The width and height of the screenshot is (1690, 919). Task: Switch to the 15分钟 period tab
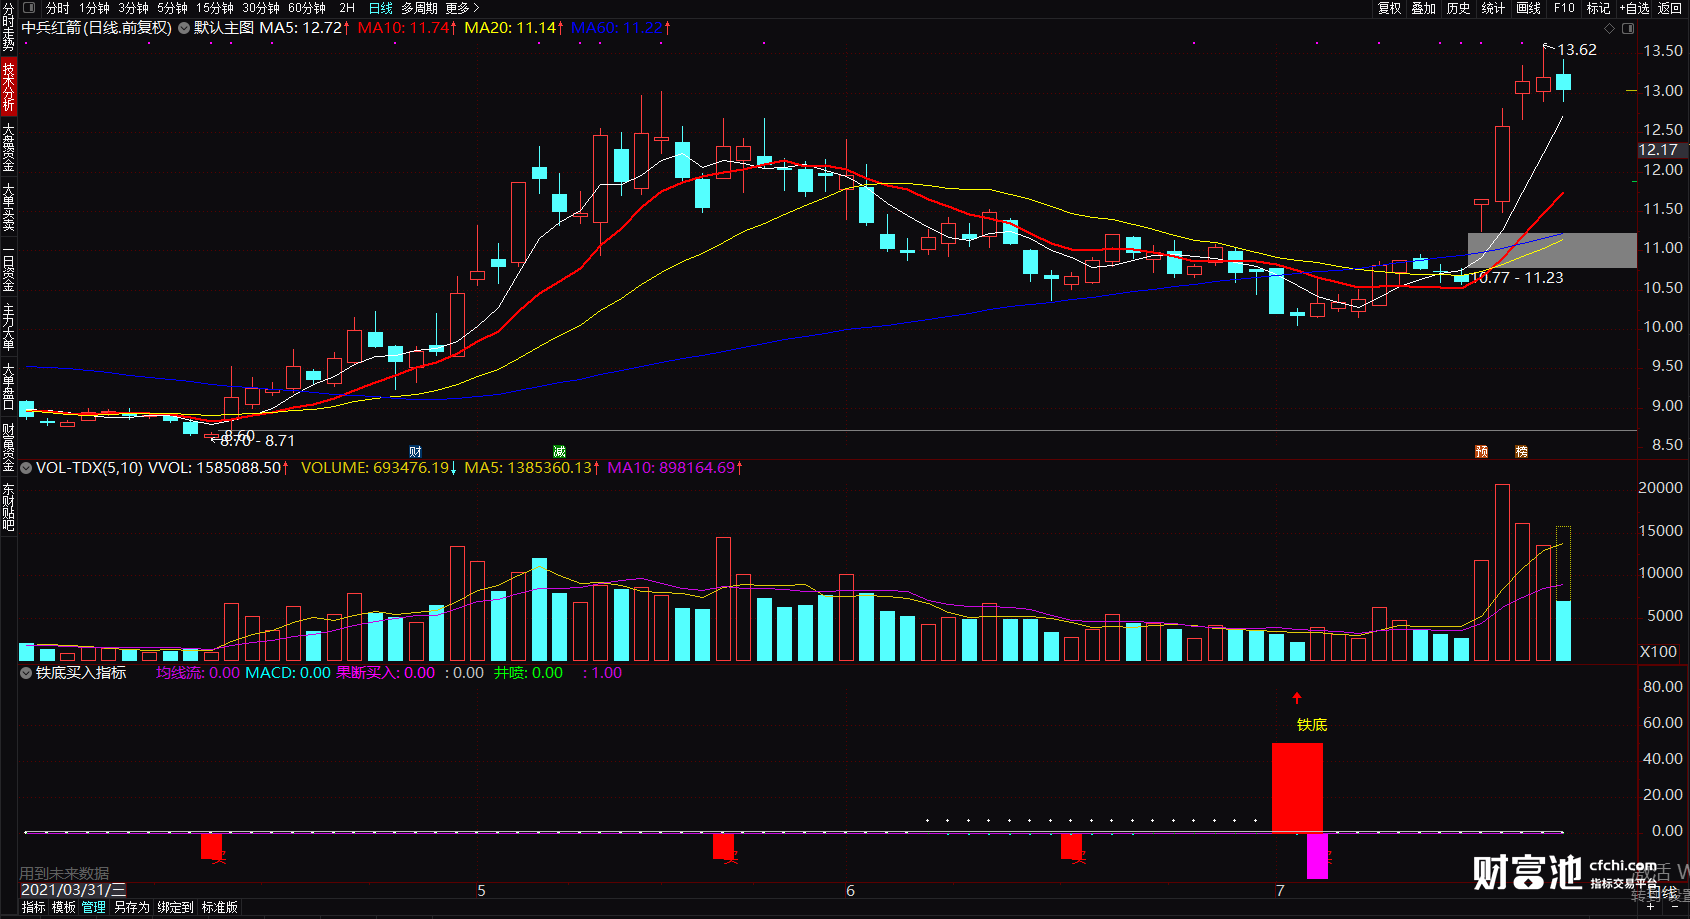coord(215,8)
